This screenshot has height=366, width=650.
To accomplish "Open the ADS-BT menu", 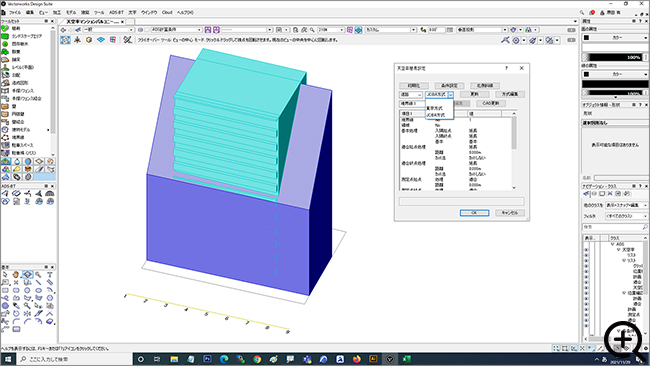I will (x=116, y=12).
